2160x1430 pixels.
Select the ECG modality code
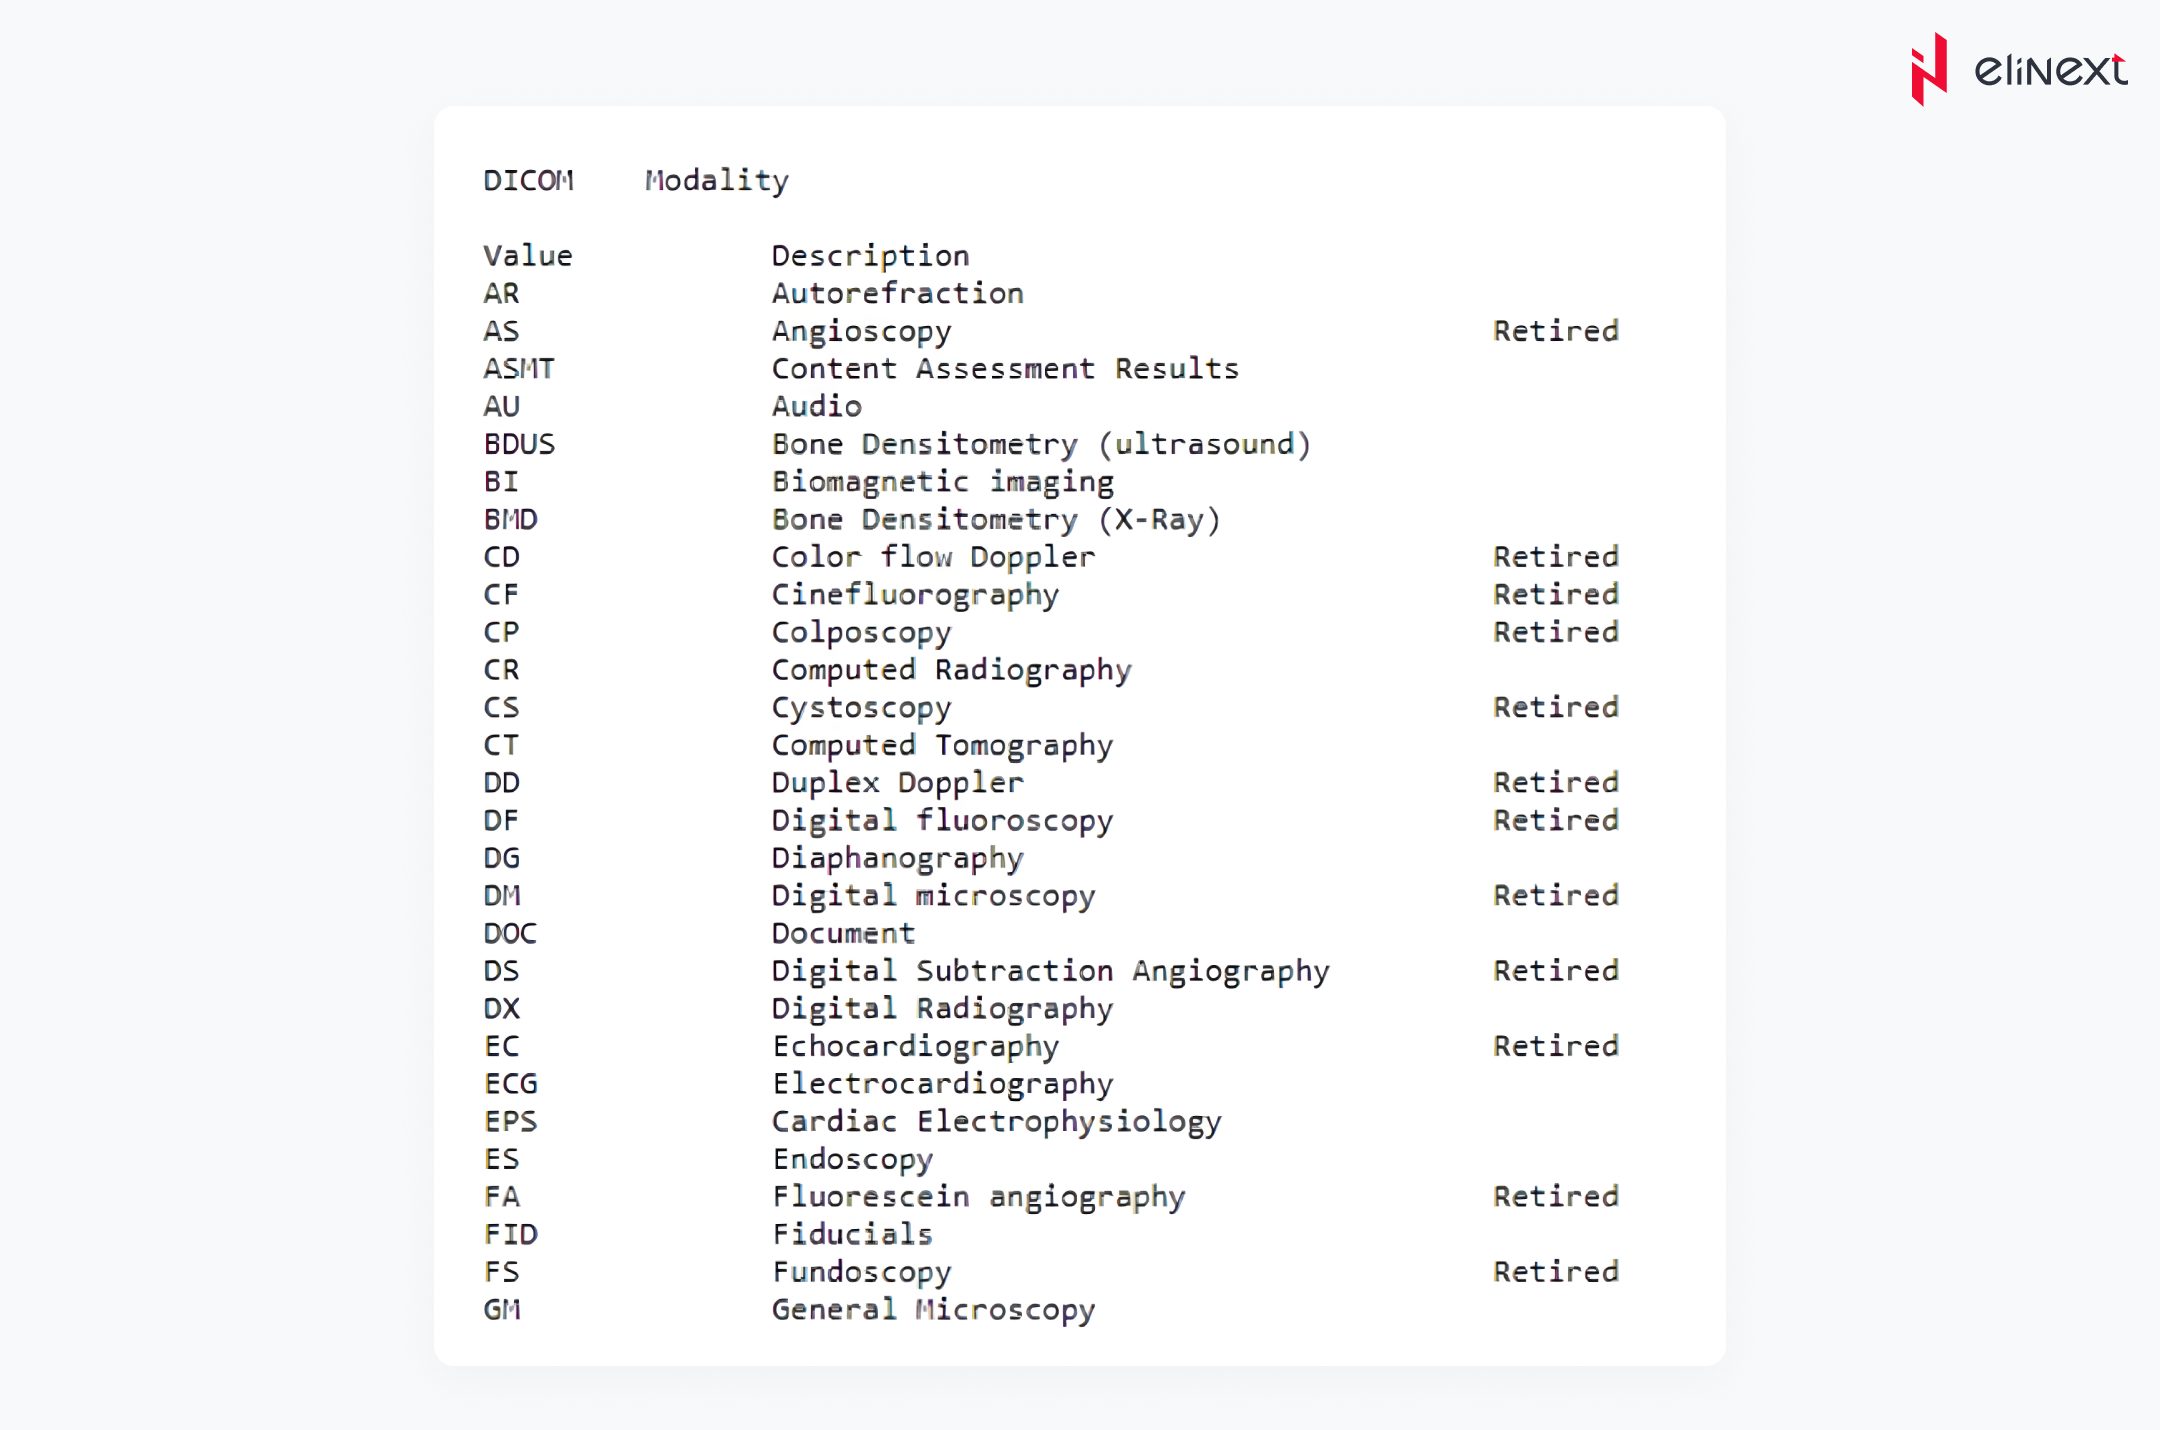tap(510, 1084)
